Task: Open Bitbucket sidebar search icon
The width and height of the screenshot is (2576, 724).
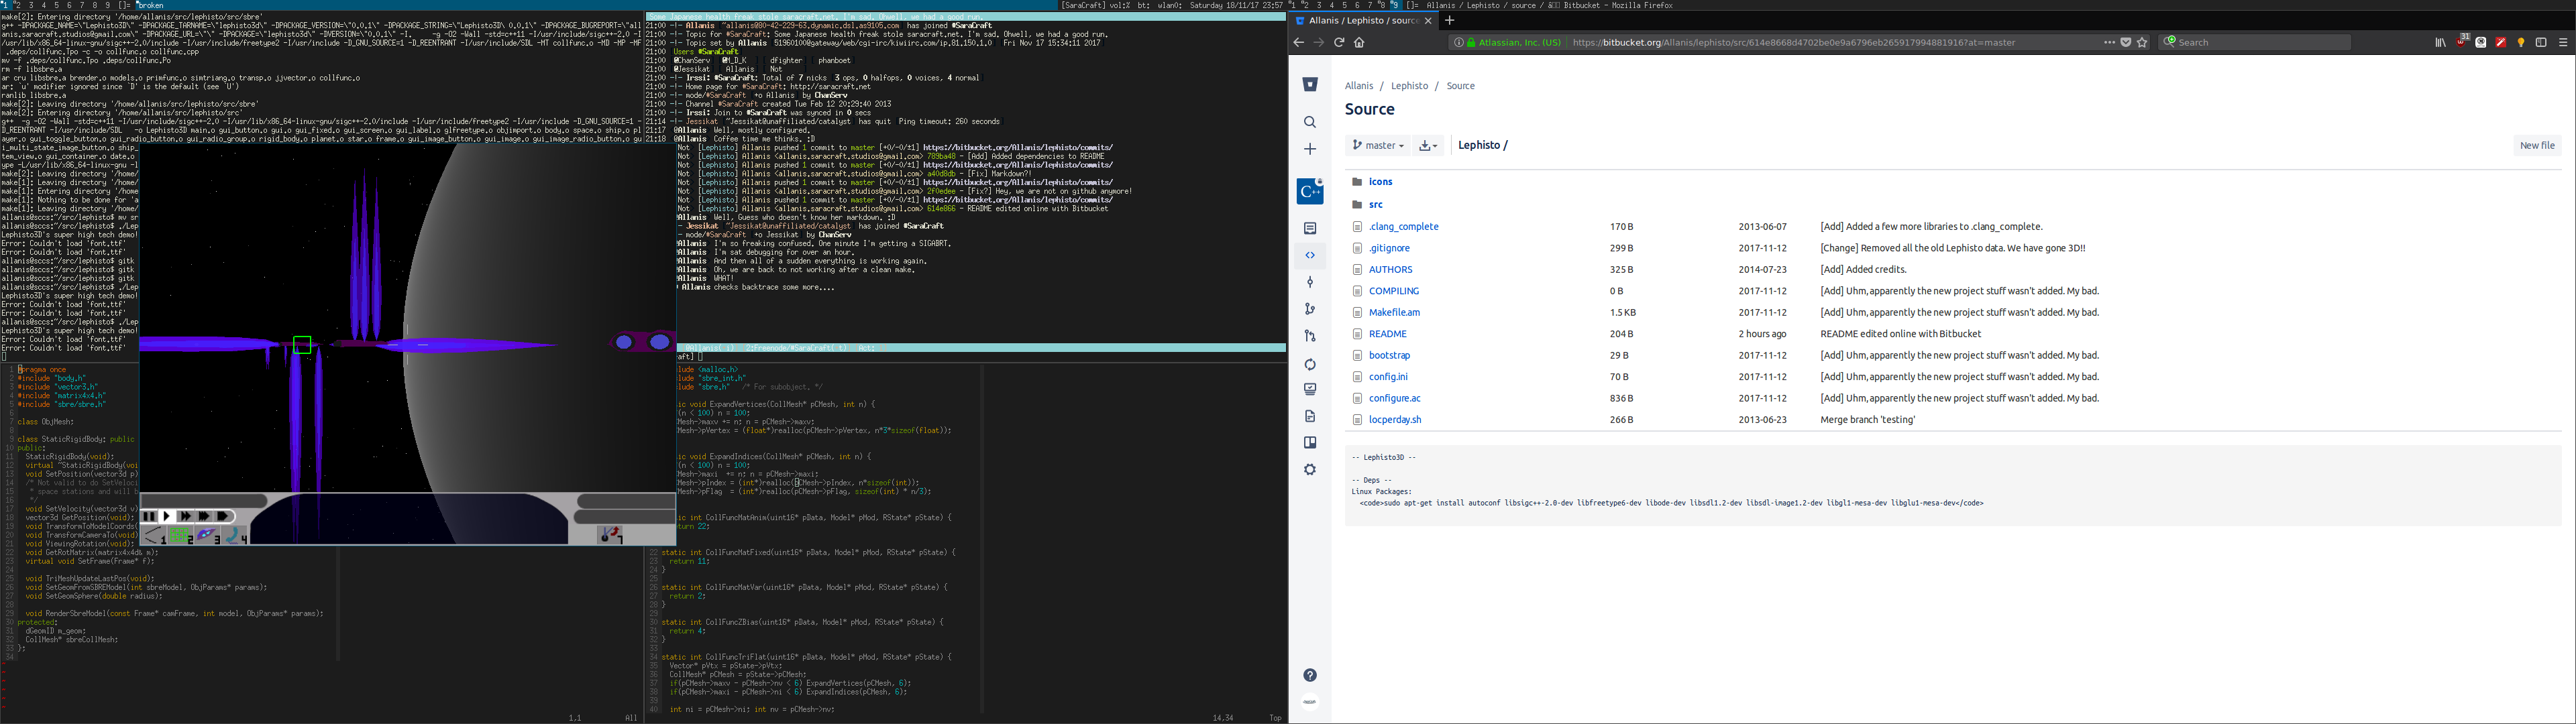Action: 1310,122
